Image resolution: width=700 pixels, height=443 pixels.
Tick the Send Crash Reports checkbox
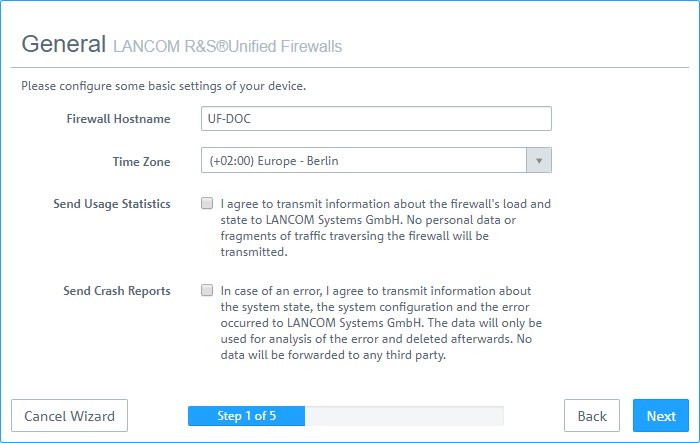coord(206,291)
